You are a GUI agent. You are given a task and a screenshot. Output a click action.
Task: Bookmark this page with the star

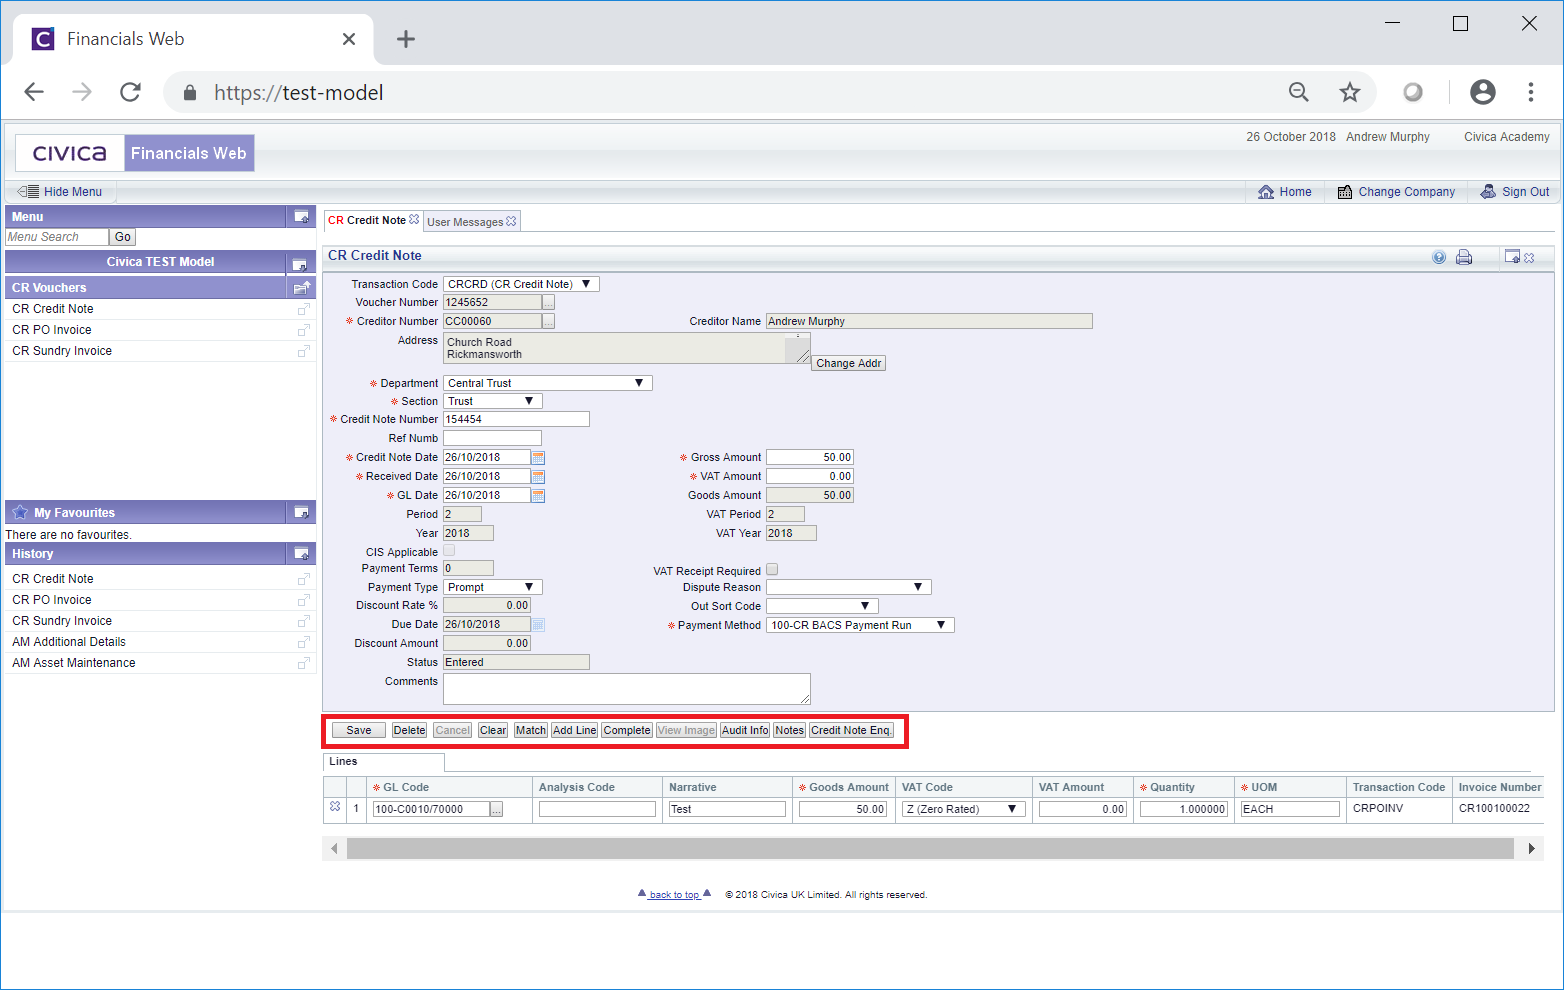pyautogui.click(x=1350, y=93)
